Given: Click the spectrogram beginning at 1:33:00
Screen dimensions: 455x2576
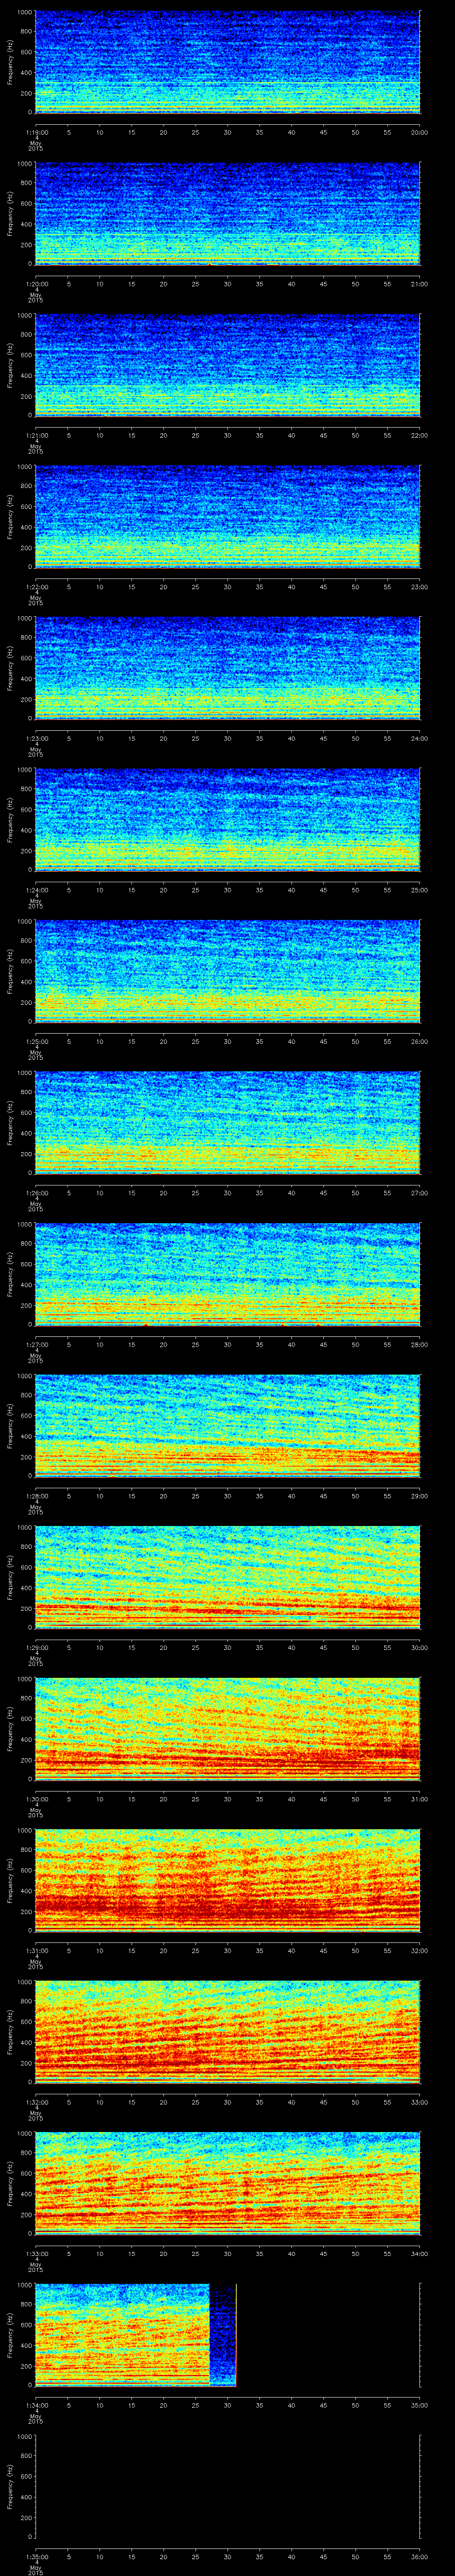Looking at the screenshot, I should (228, 2183).
